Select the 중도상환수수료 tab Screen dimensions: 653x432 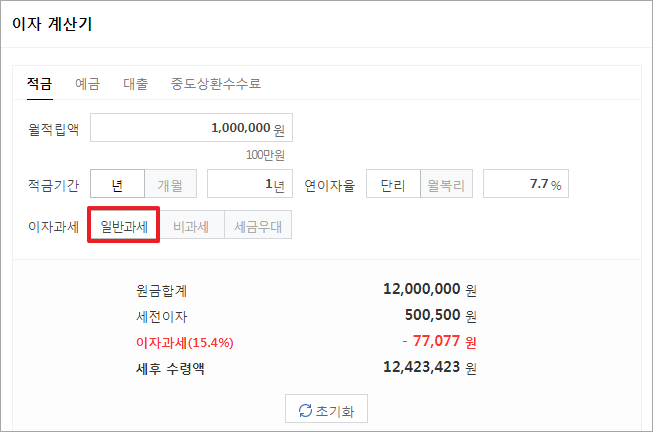point(216,84)
